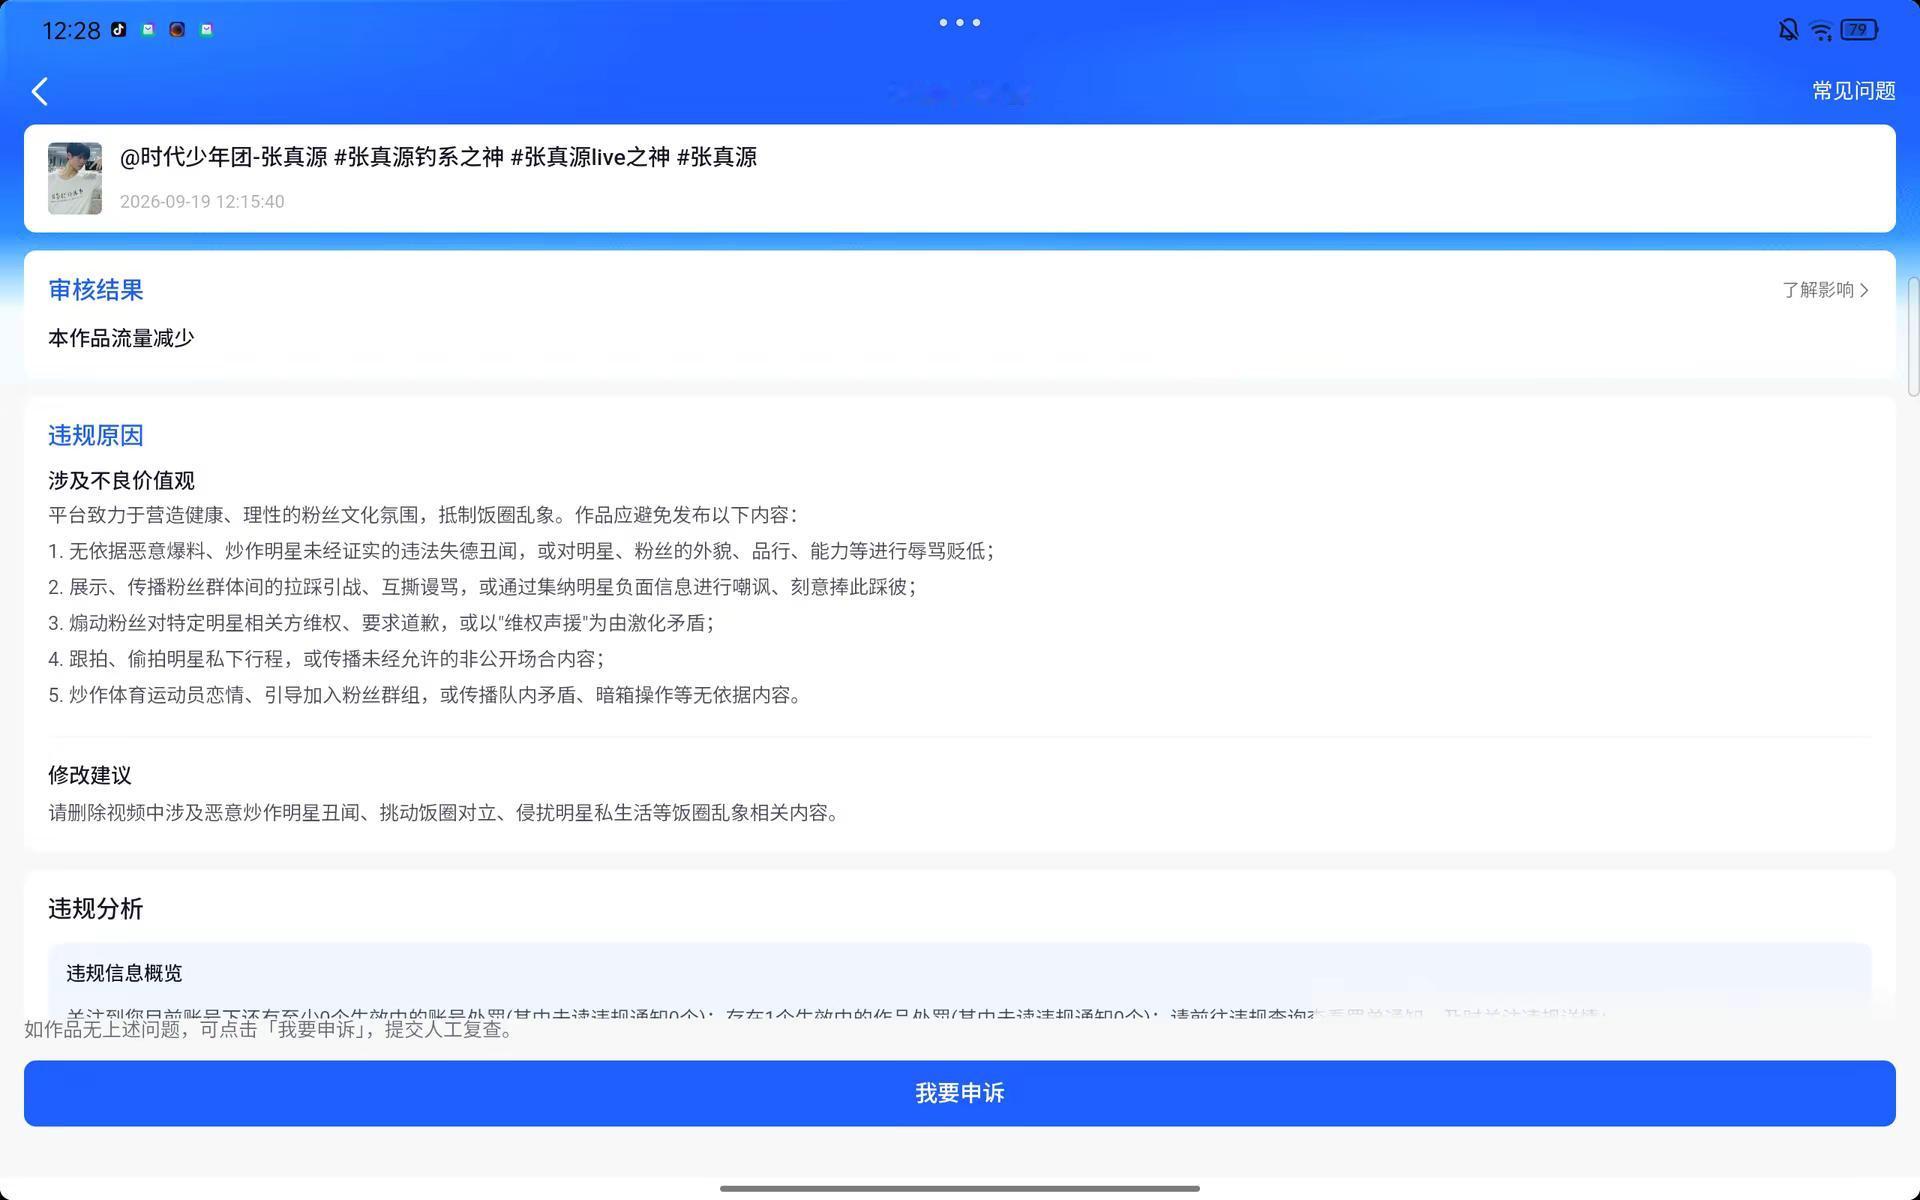Tap the 审核结果 heading
Screen dimensions: 1920x1200
coord(96,290)
